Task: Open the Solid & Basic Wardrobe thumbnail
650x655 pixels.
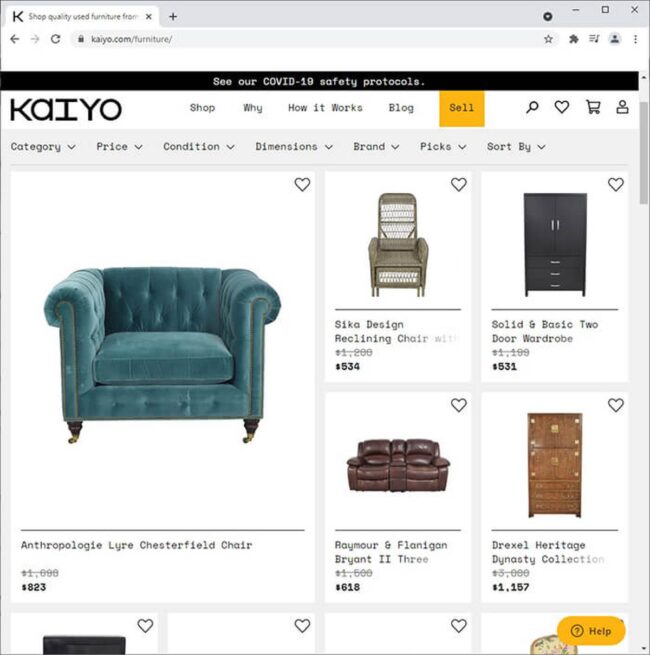Action: (x=555, y=244)
